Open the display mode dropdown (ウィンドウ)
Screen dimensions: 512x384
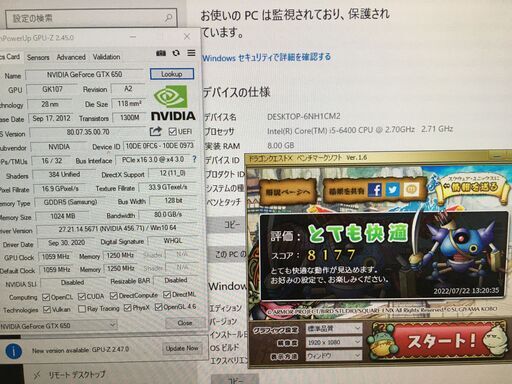point(334,356)
